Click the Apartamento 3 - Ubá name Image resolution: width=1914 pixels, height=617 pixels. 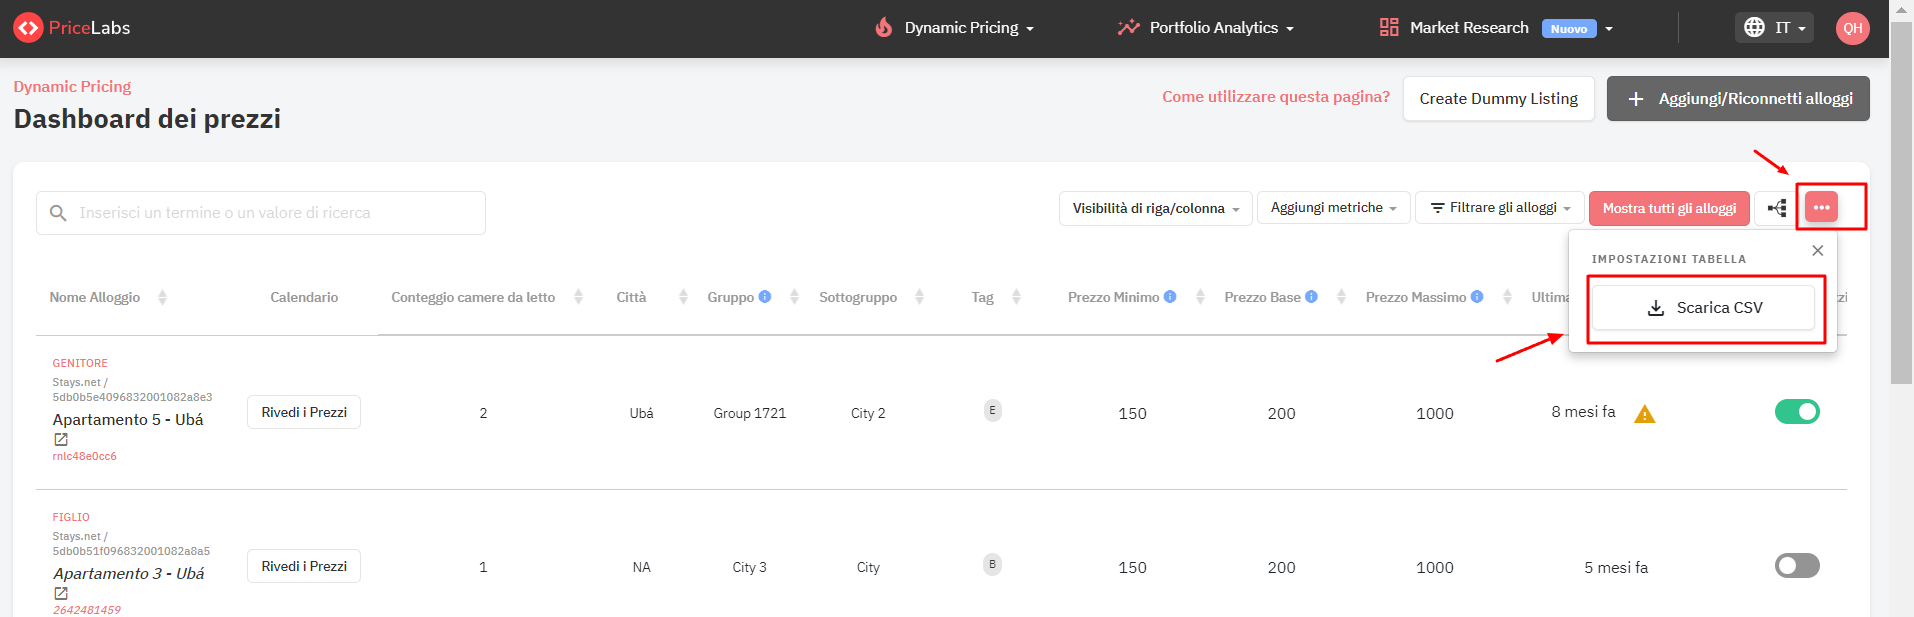129,574
